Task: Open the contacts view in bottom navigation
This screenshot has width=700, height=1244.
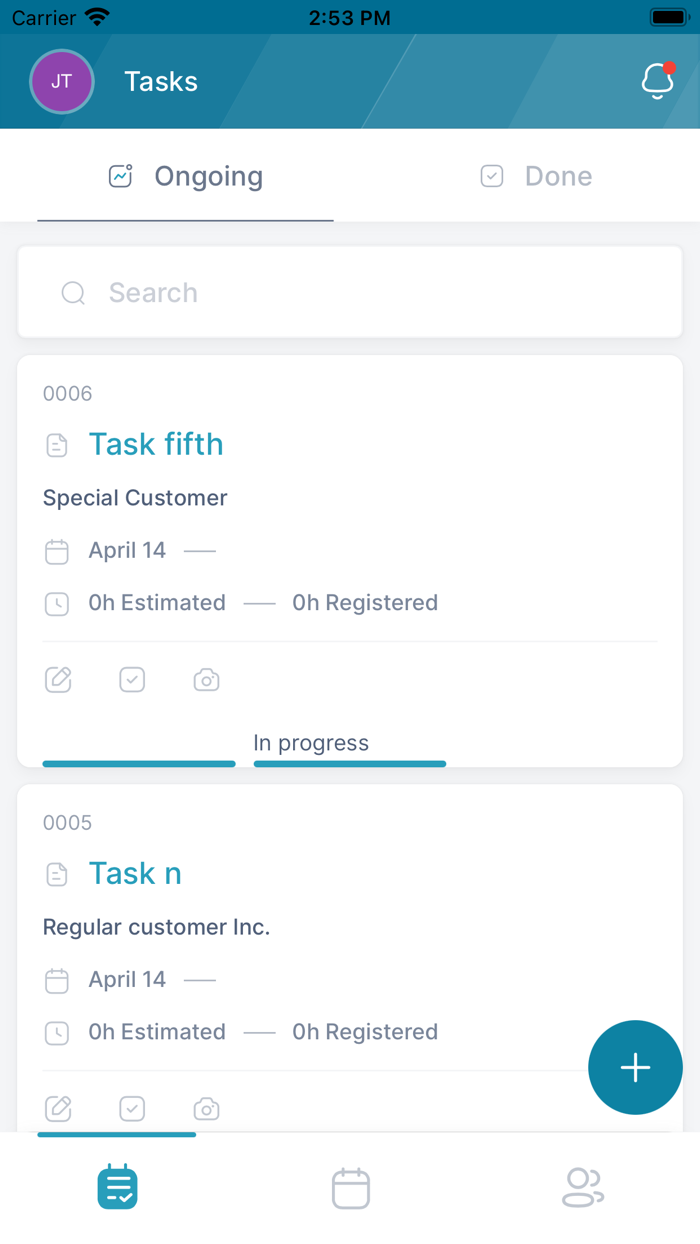Action: 583,1187
